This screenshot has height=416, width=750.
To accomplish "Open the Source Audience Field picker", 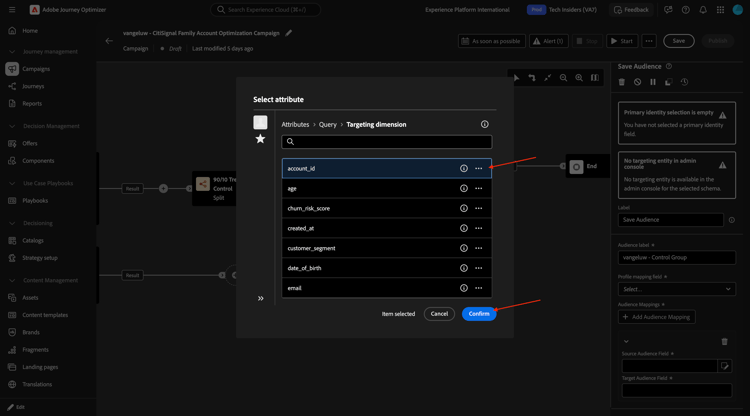I will click(x=725, y=366).
